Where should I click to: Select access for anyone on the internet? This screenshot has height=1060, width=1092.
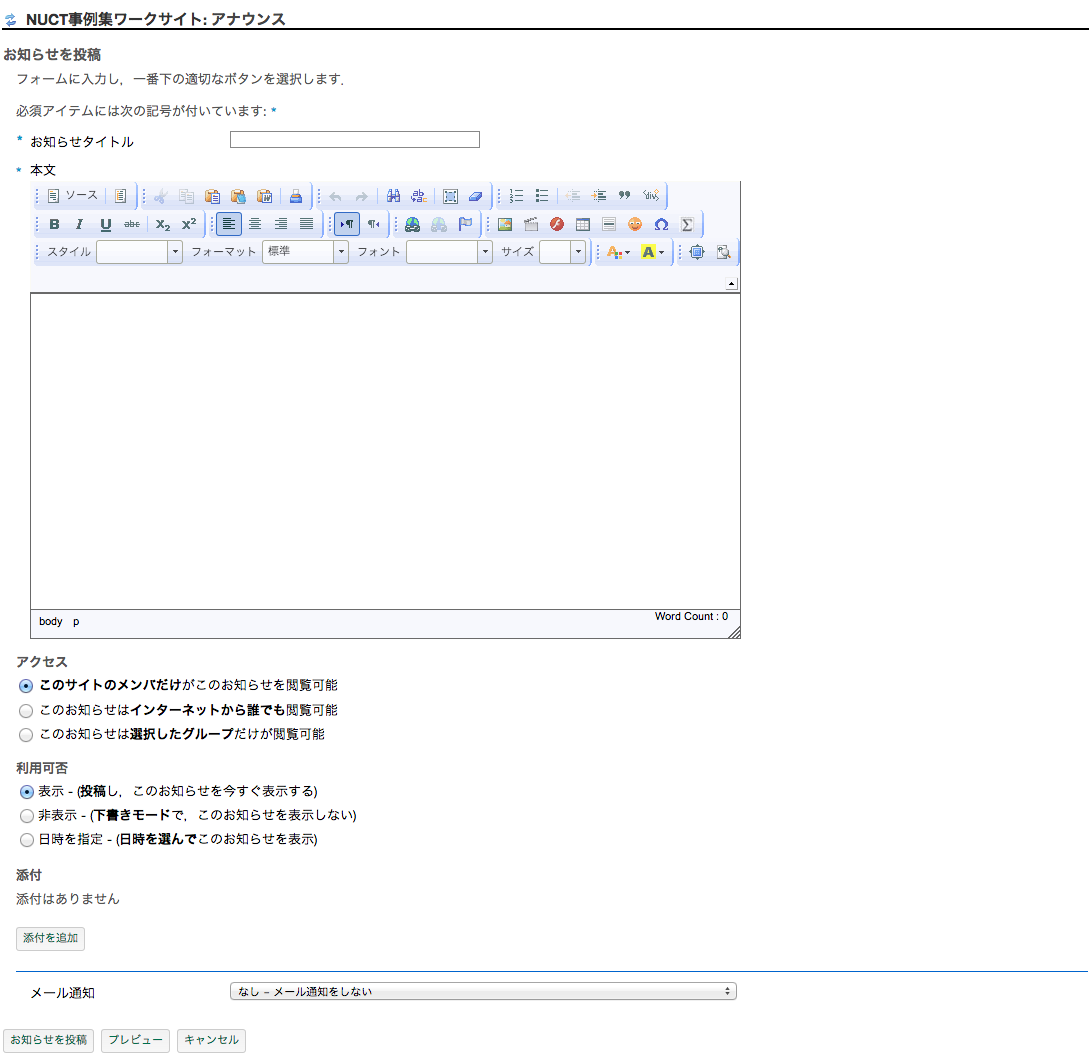[27, 711]
